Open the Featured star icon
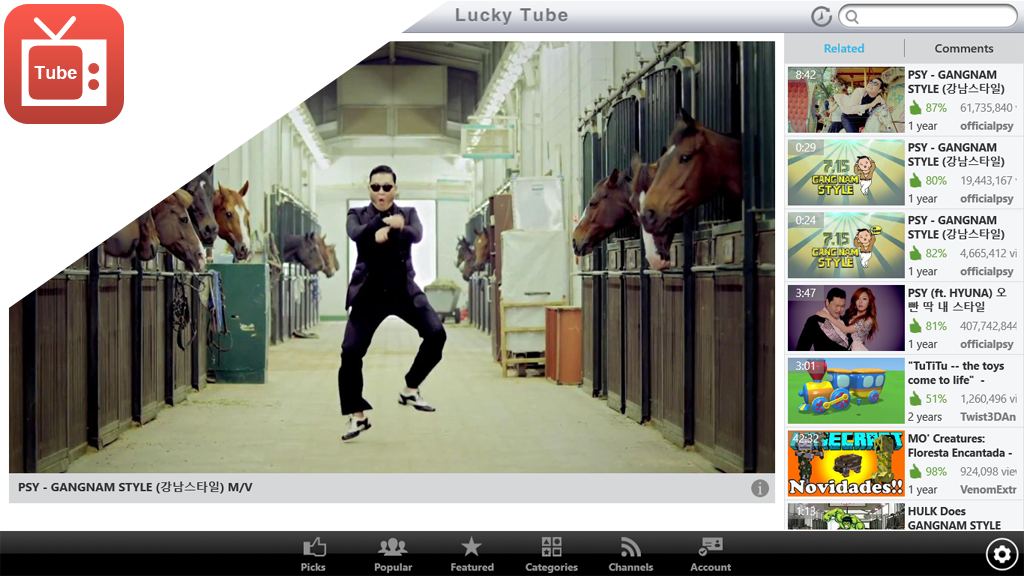 click(471, 547)
